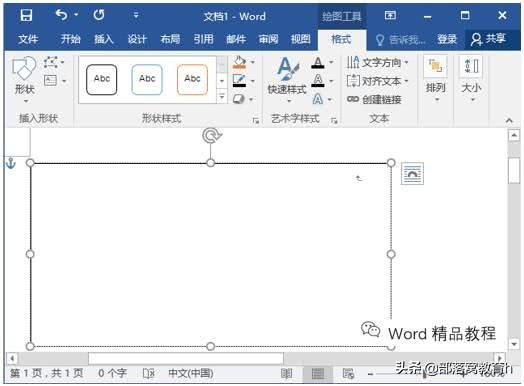Viewport: 524px width, 386px height.
Task: Click the Text Outline A icon
Action: point(318,81)
